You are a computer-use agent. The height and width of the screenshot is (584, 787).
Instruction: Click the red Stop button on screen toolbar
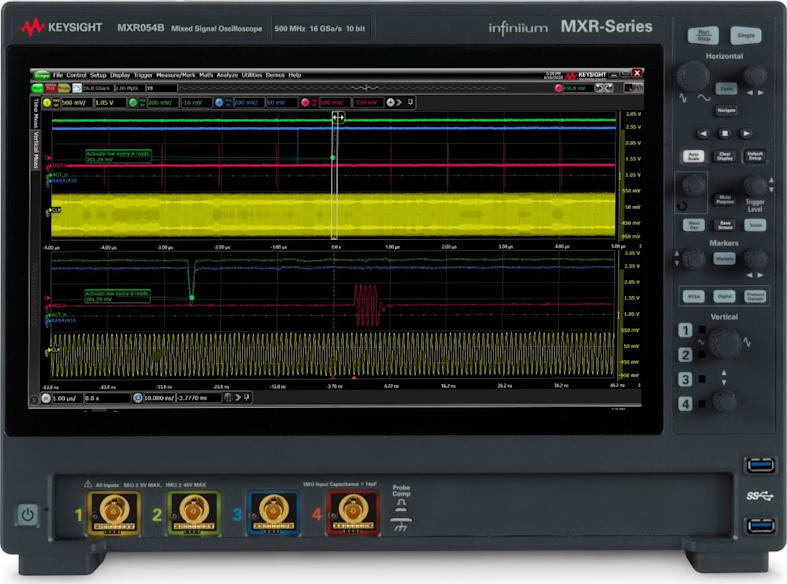coord(50,88)
